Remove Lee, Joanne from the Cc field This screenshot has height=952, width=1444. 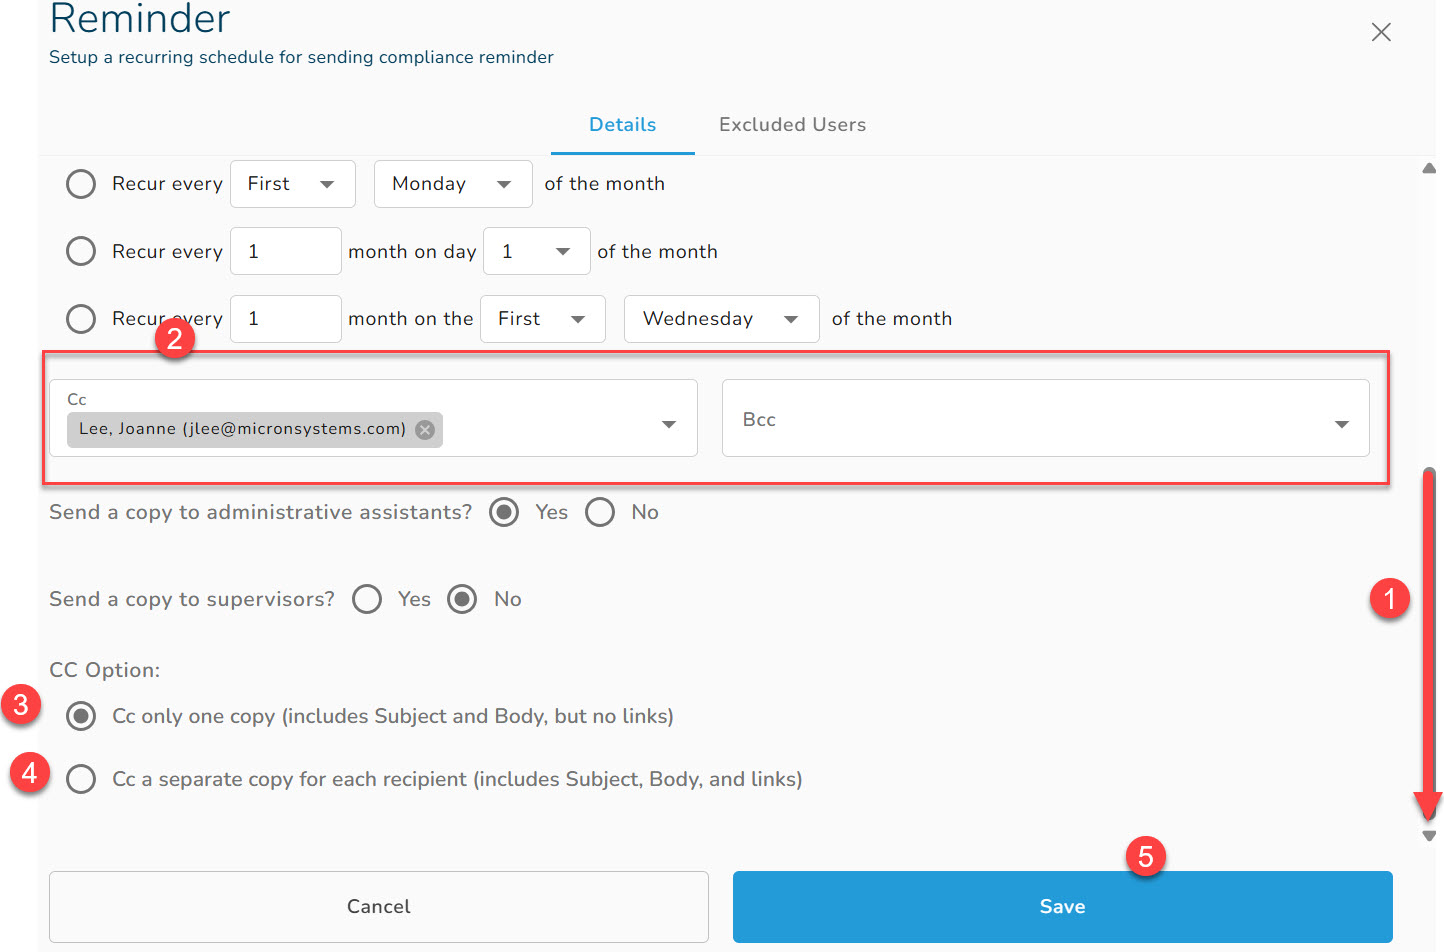[425, 430]
